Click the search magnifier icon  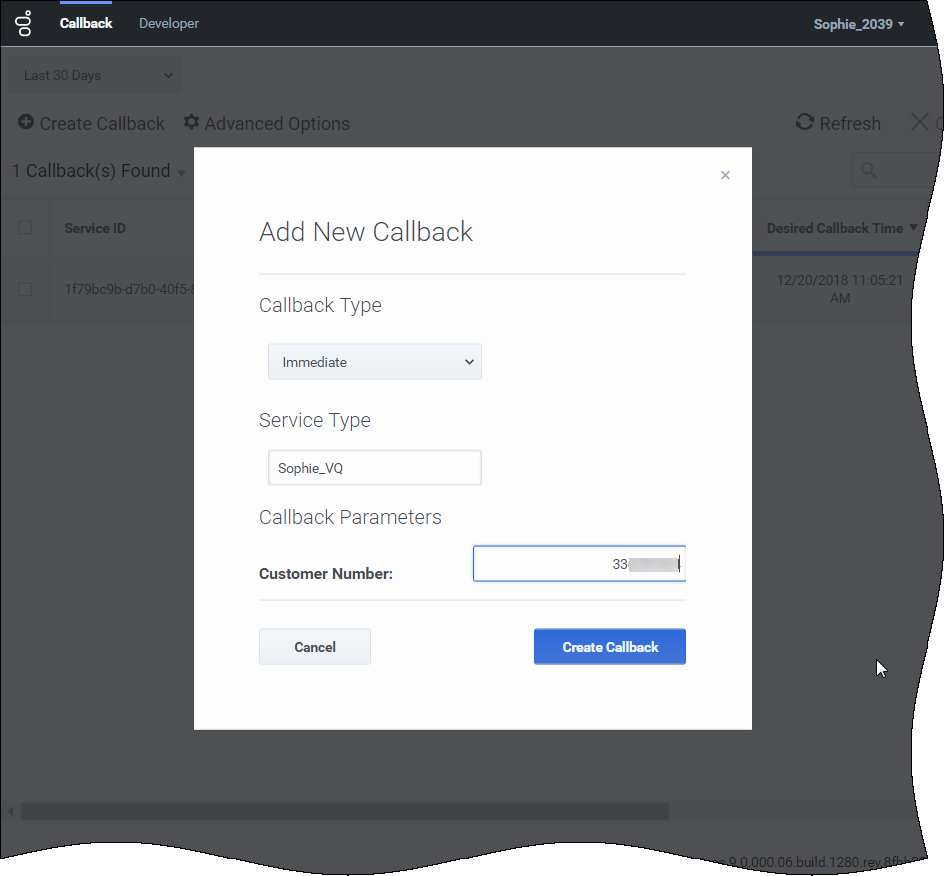click(869, 171)
